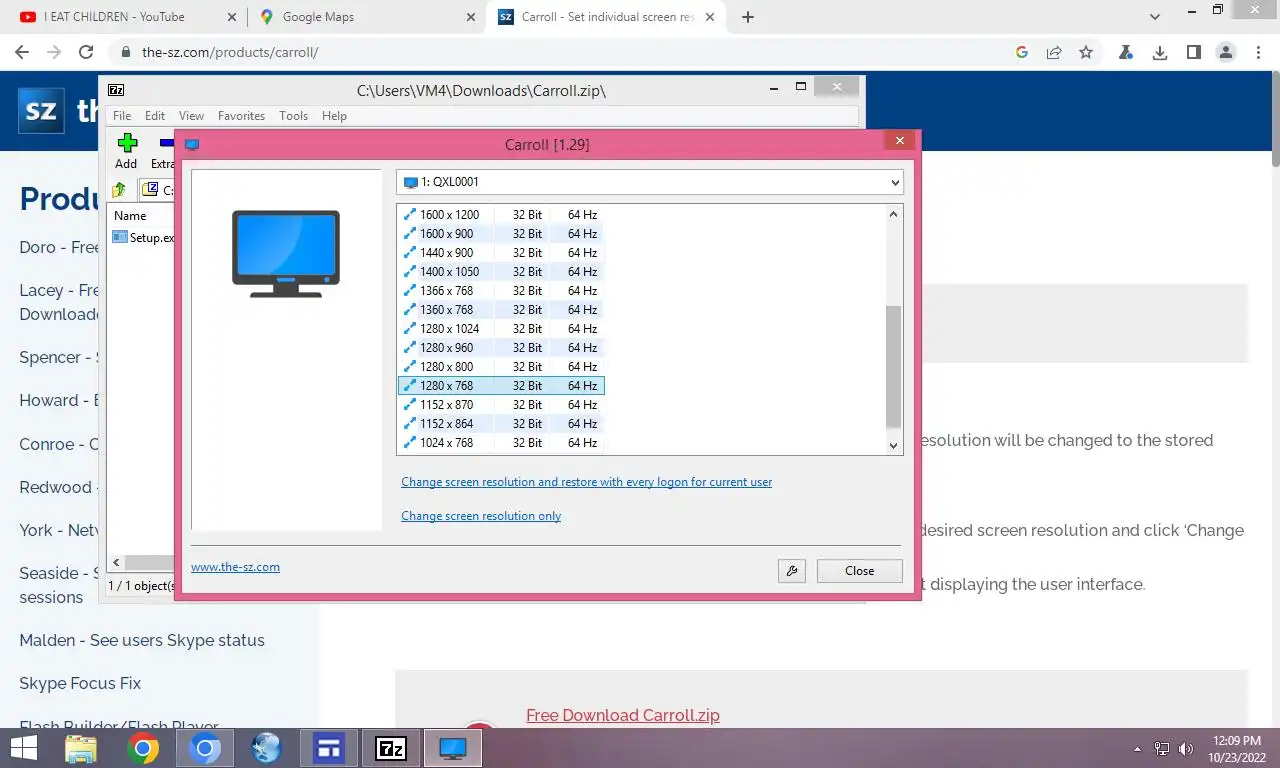Click the resolution list scrollbar thumb

point(894,366)
